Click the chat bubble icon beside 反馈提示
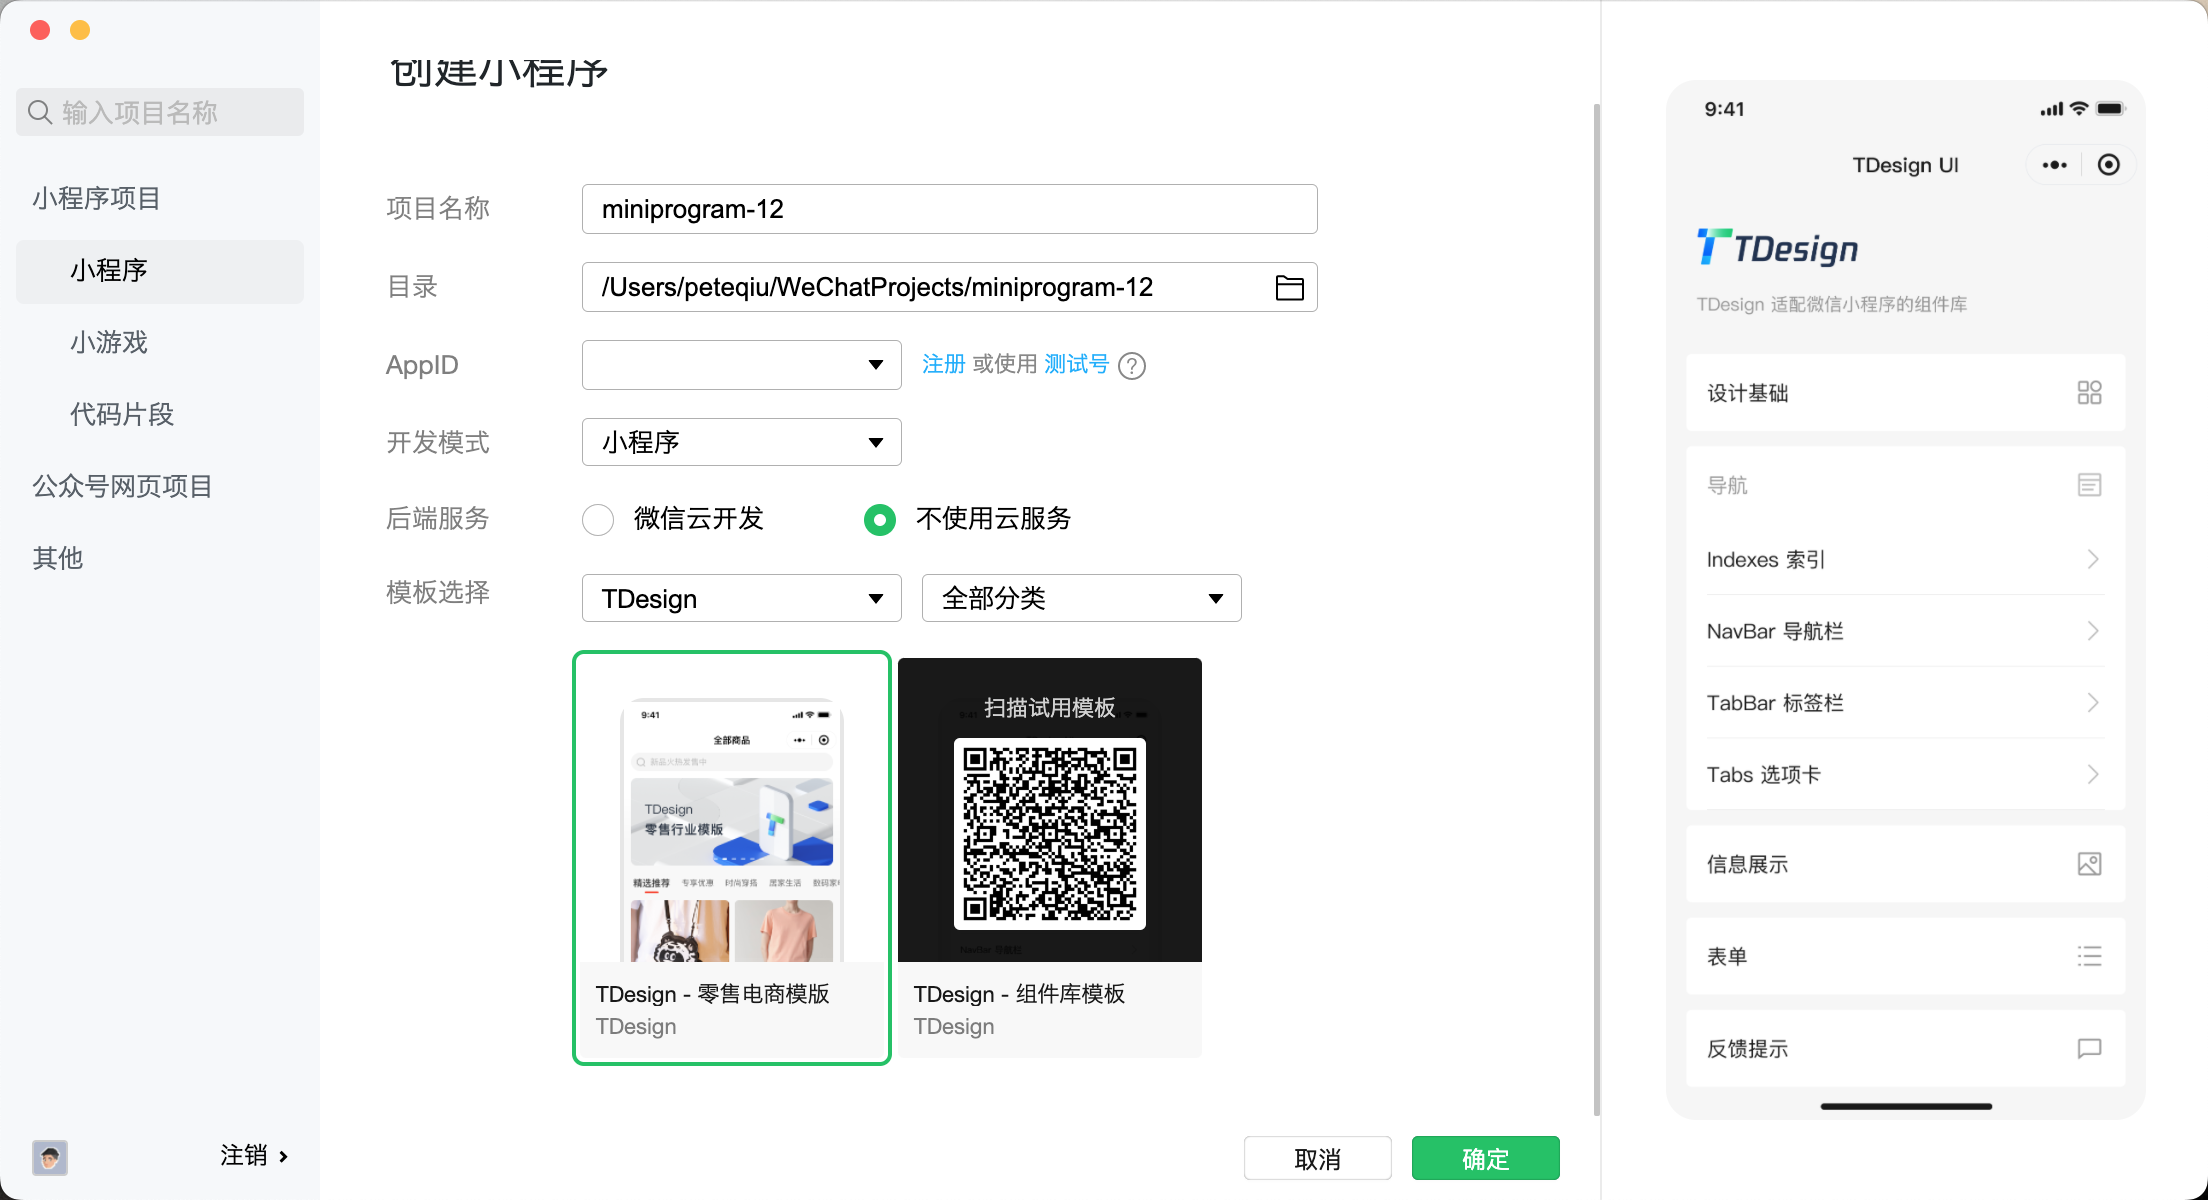The height and width of the screenshot is (1200, 2208). point(2090,1049)
